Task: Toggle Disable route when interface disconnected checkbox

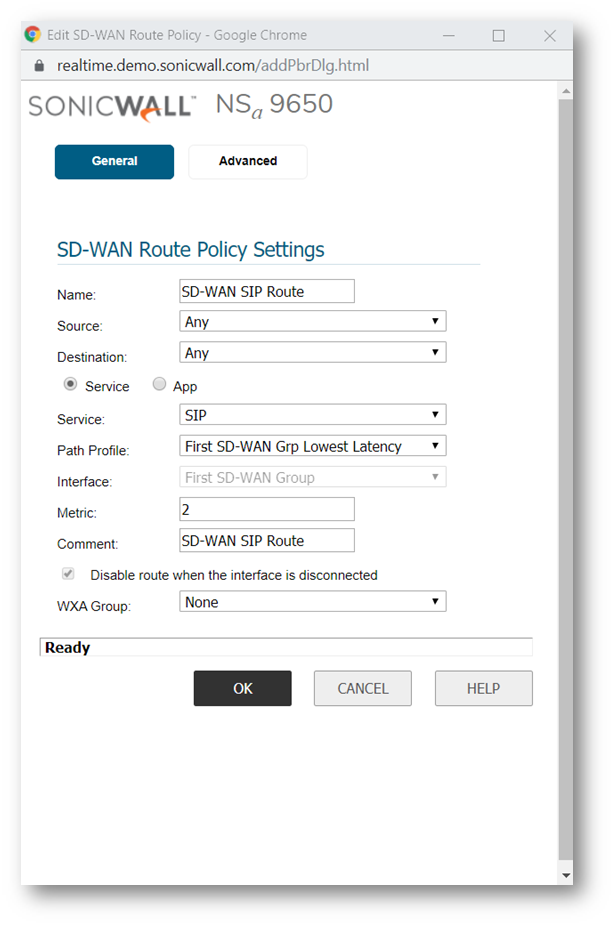Action: 69,575
